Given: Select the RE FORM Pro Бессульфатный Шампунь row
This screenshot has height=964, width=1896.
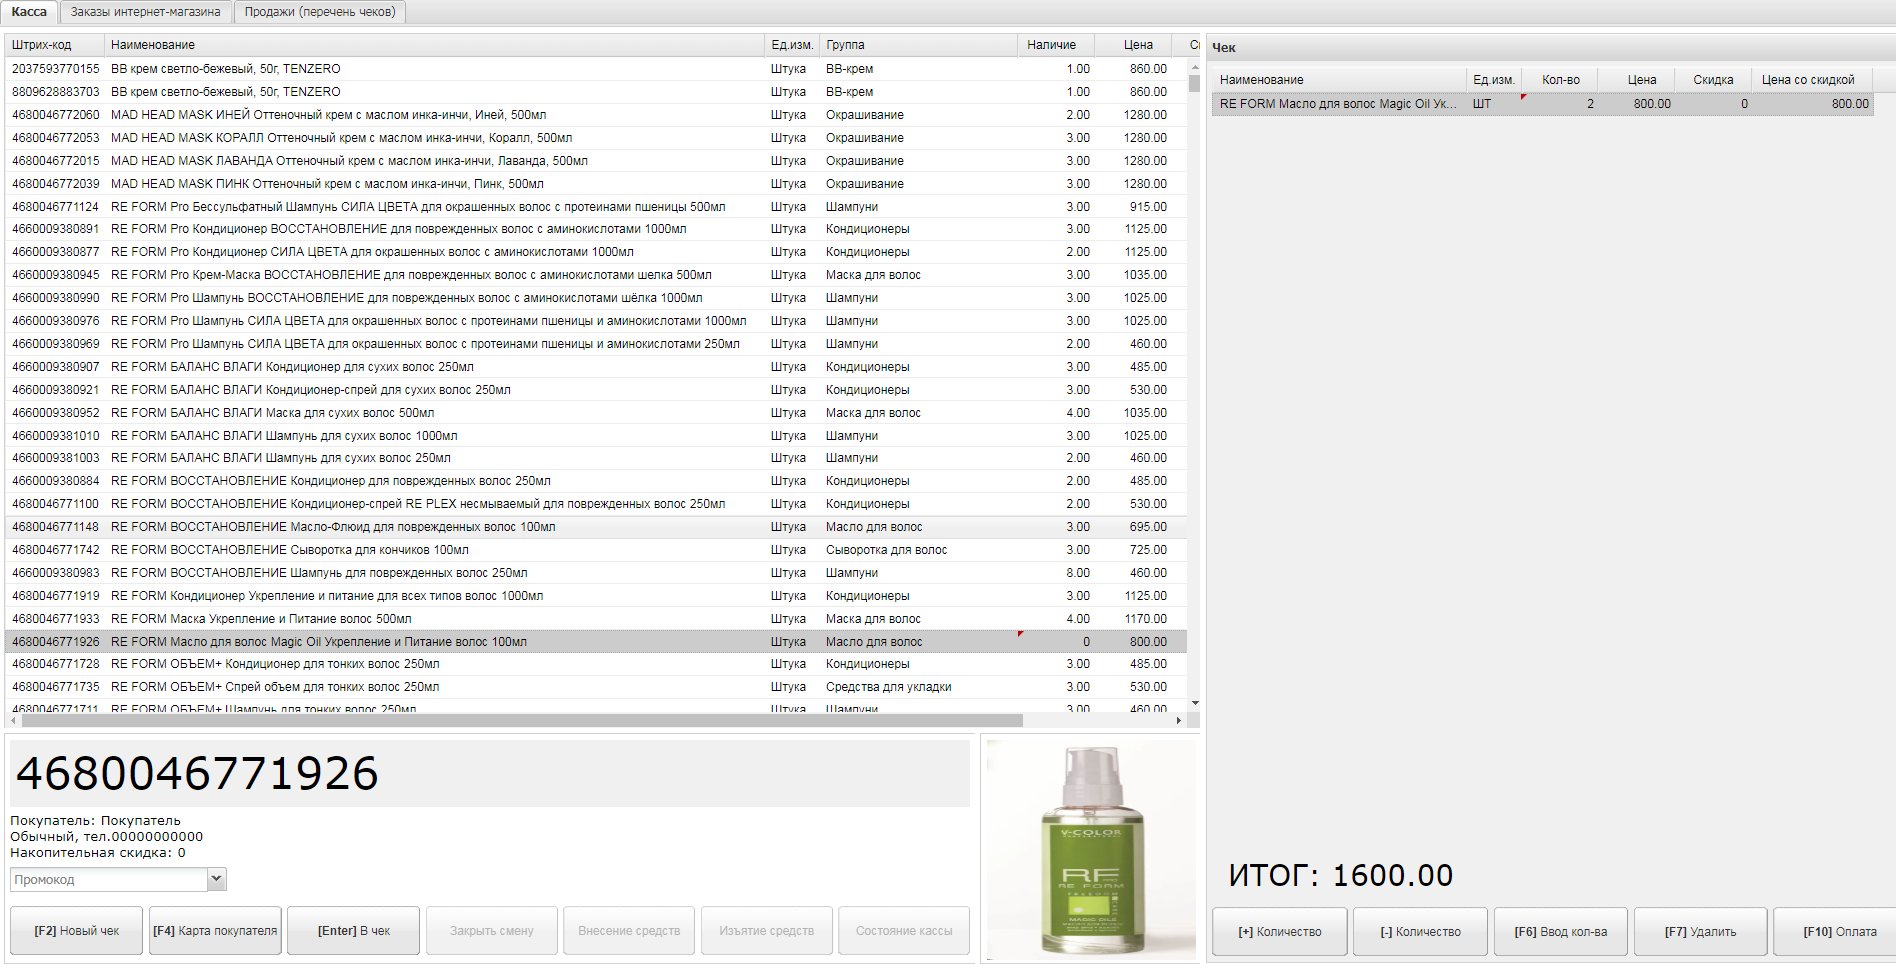Looking at the screenshot, I should coord(596,207).
